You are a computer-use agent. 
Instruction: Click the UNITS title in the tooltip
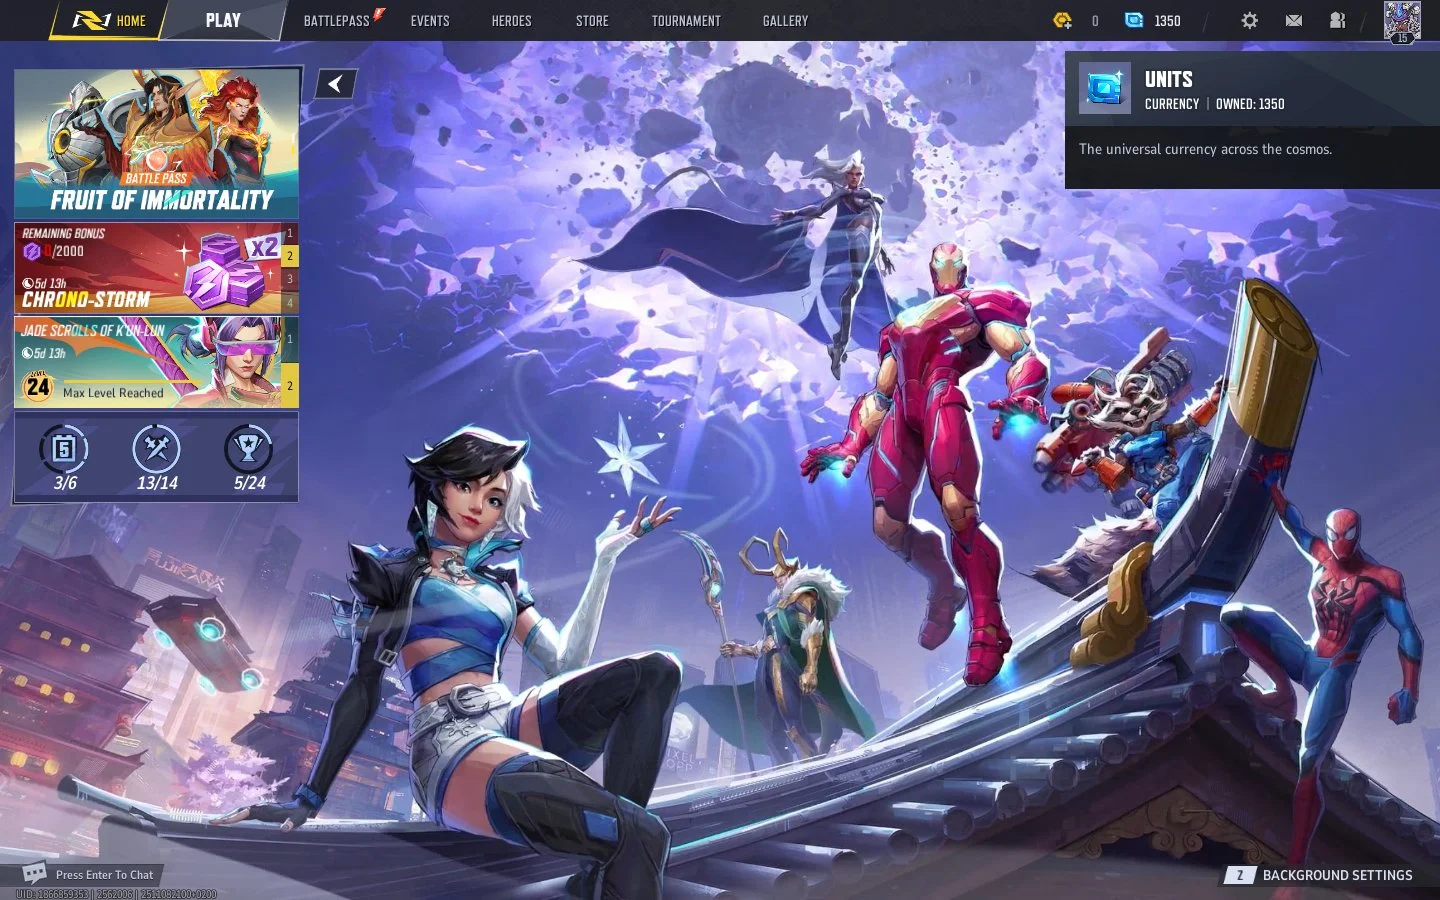[1168, 79]
